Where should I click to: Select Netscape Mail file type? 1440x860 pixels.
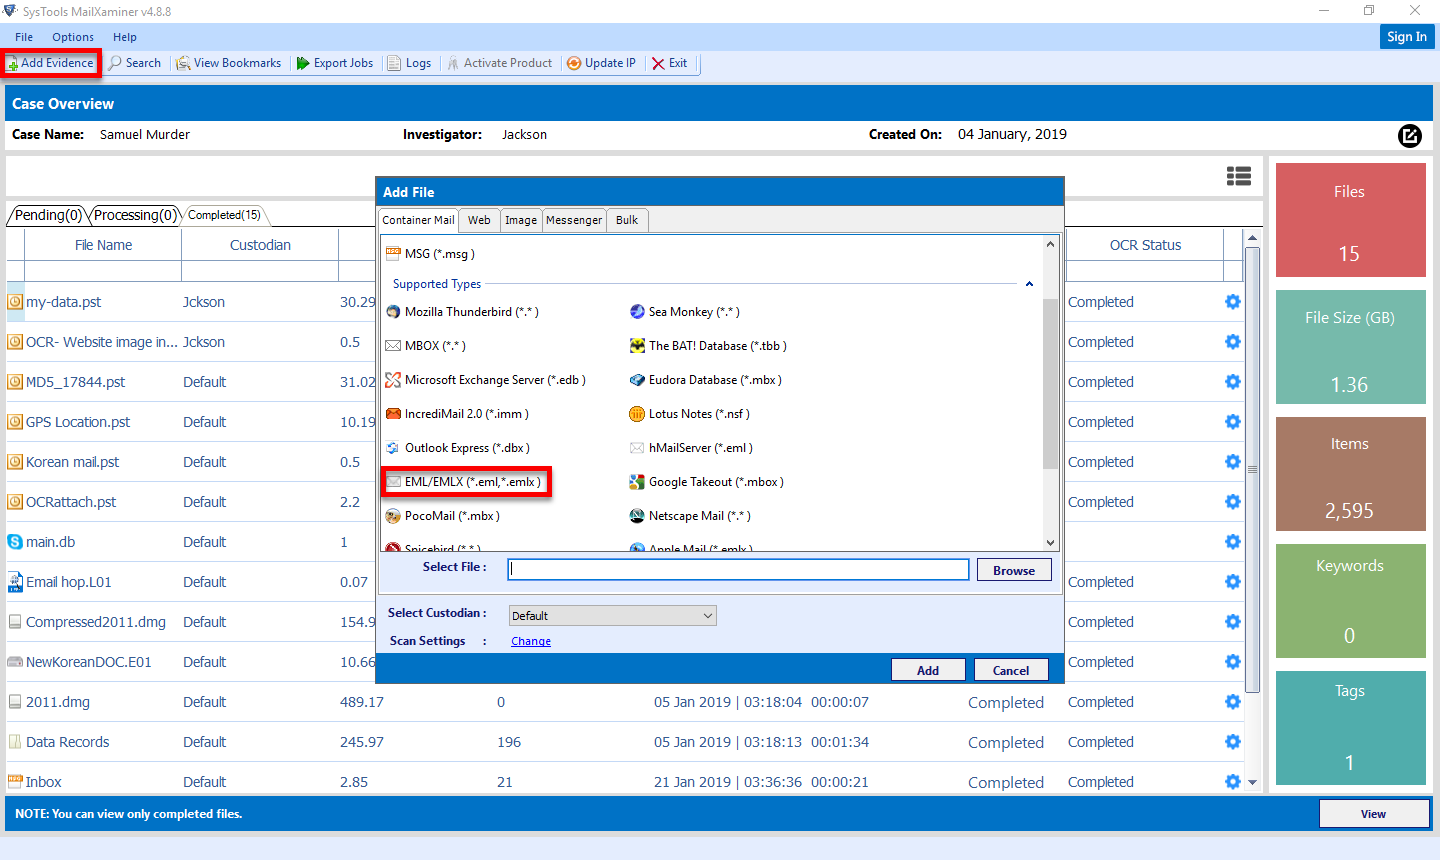tap(690, 516)
